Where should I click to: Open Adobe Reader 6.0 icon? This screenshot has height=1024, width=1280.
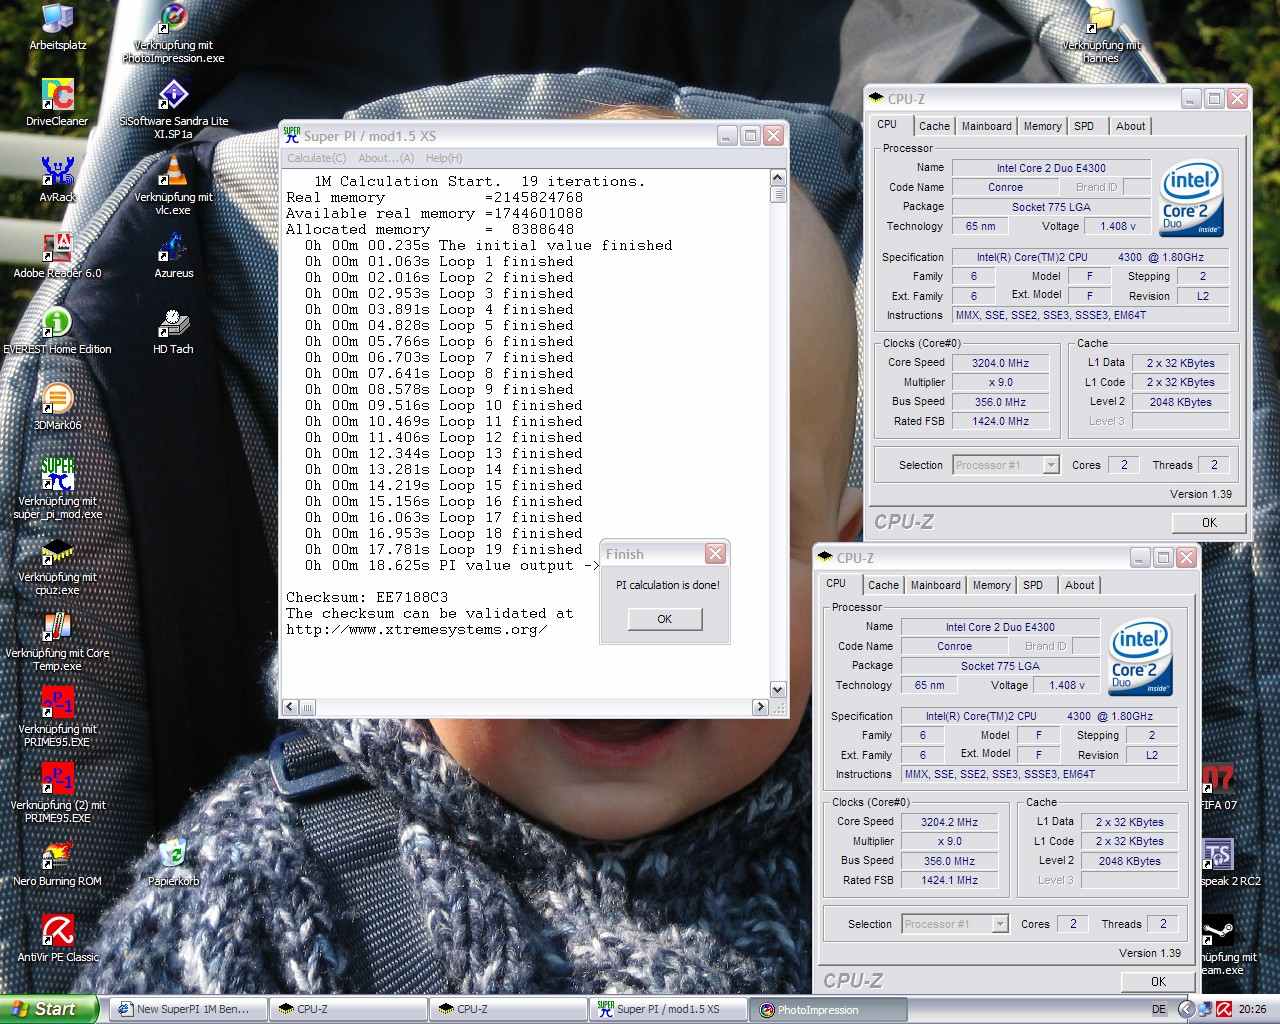point(57,255)
